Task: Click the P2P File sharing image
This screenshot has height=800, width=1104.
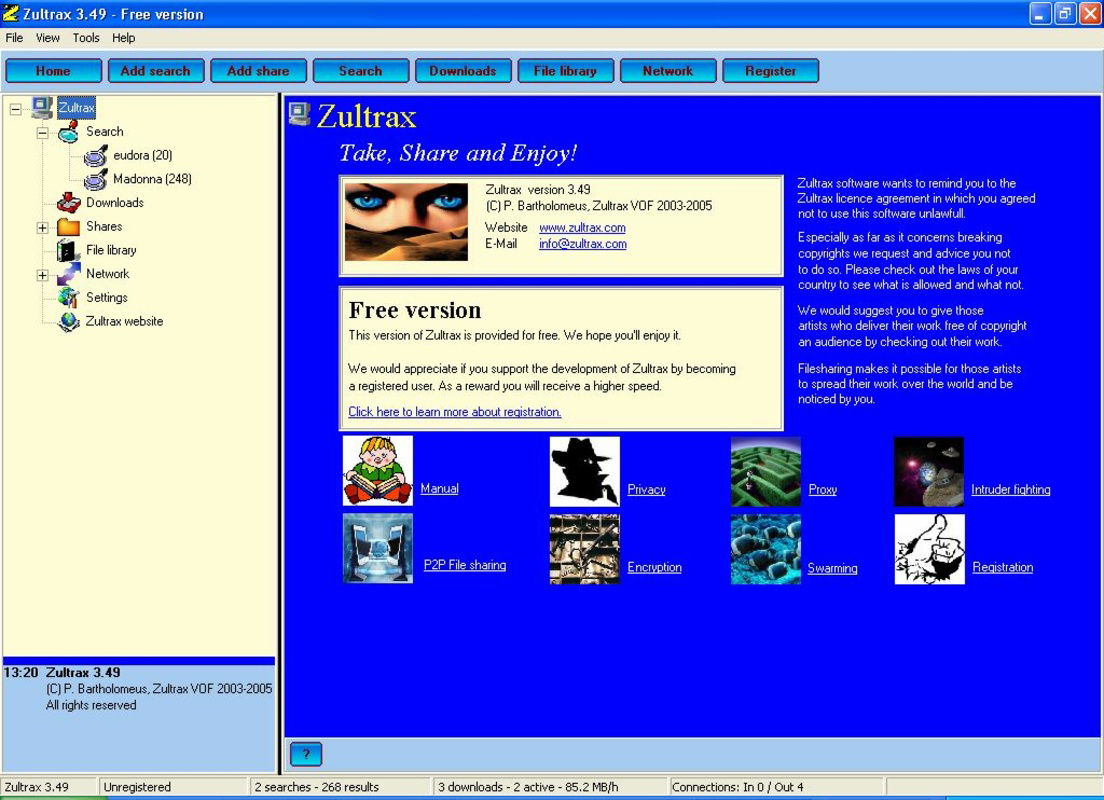Action: click(x=377, y=548)
